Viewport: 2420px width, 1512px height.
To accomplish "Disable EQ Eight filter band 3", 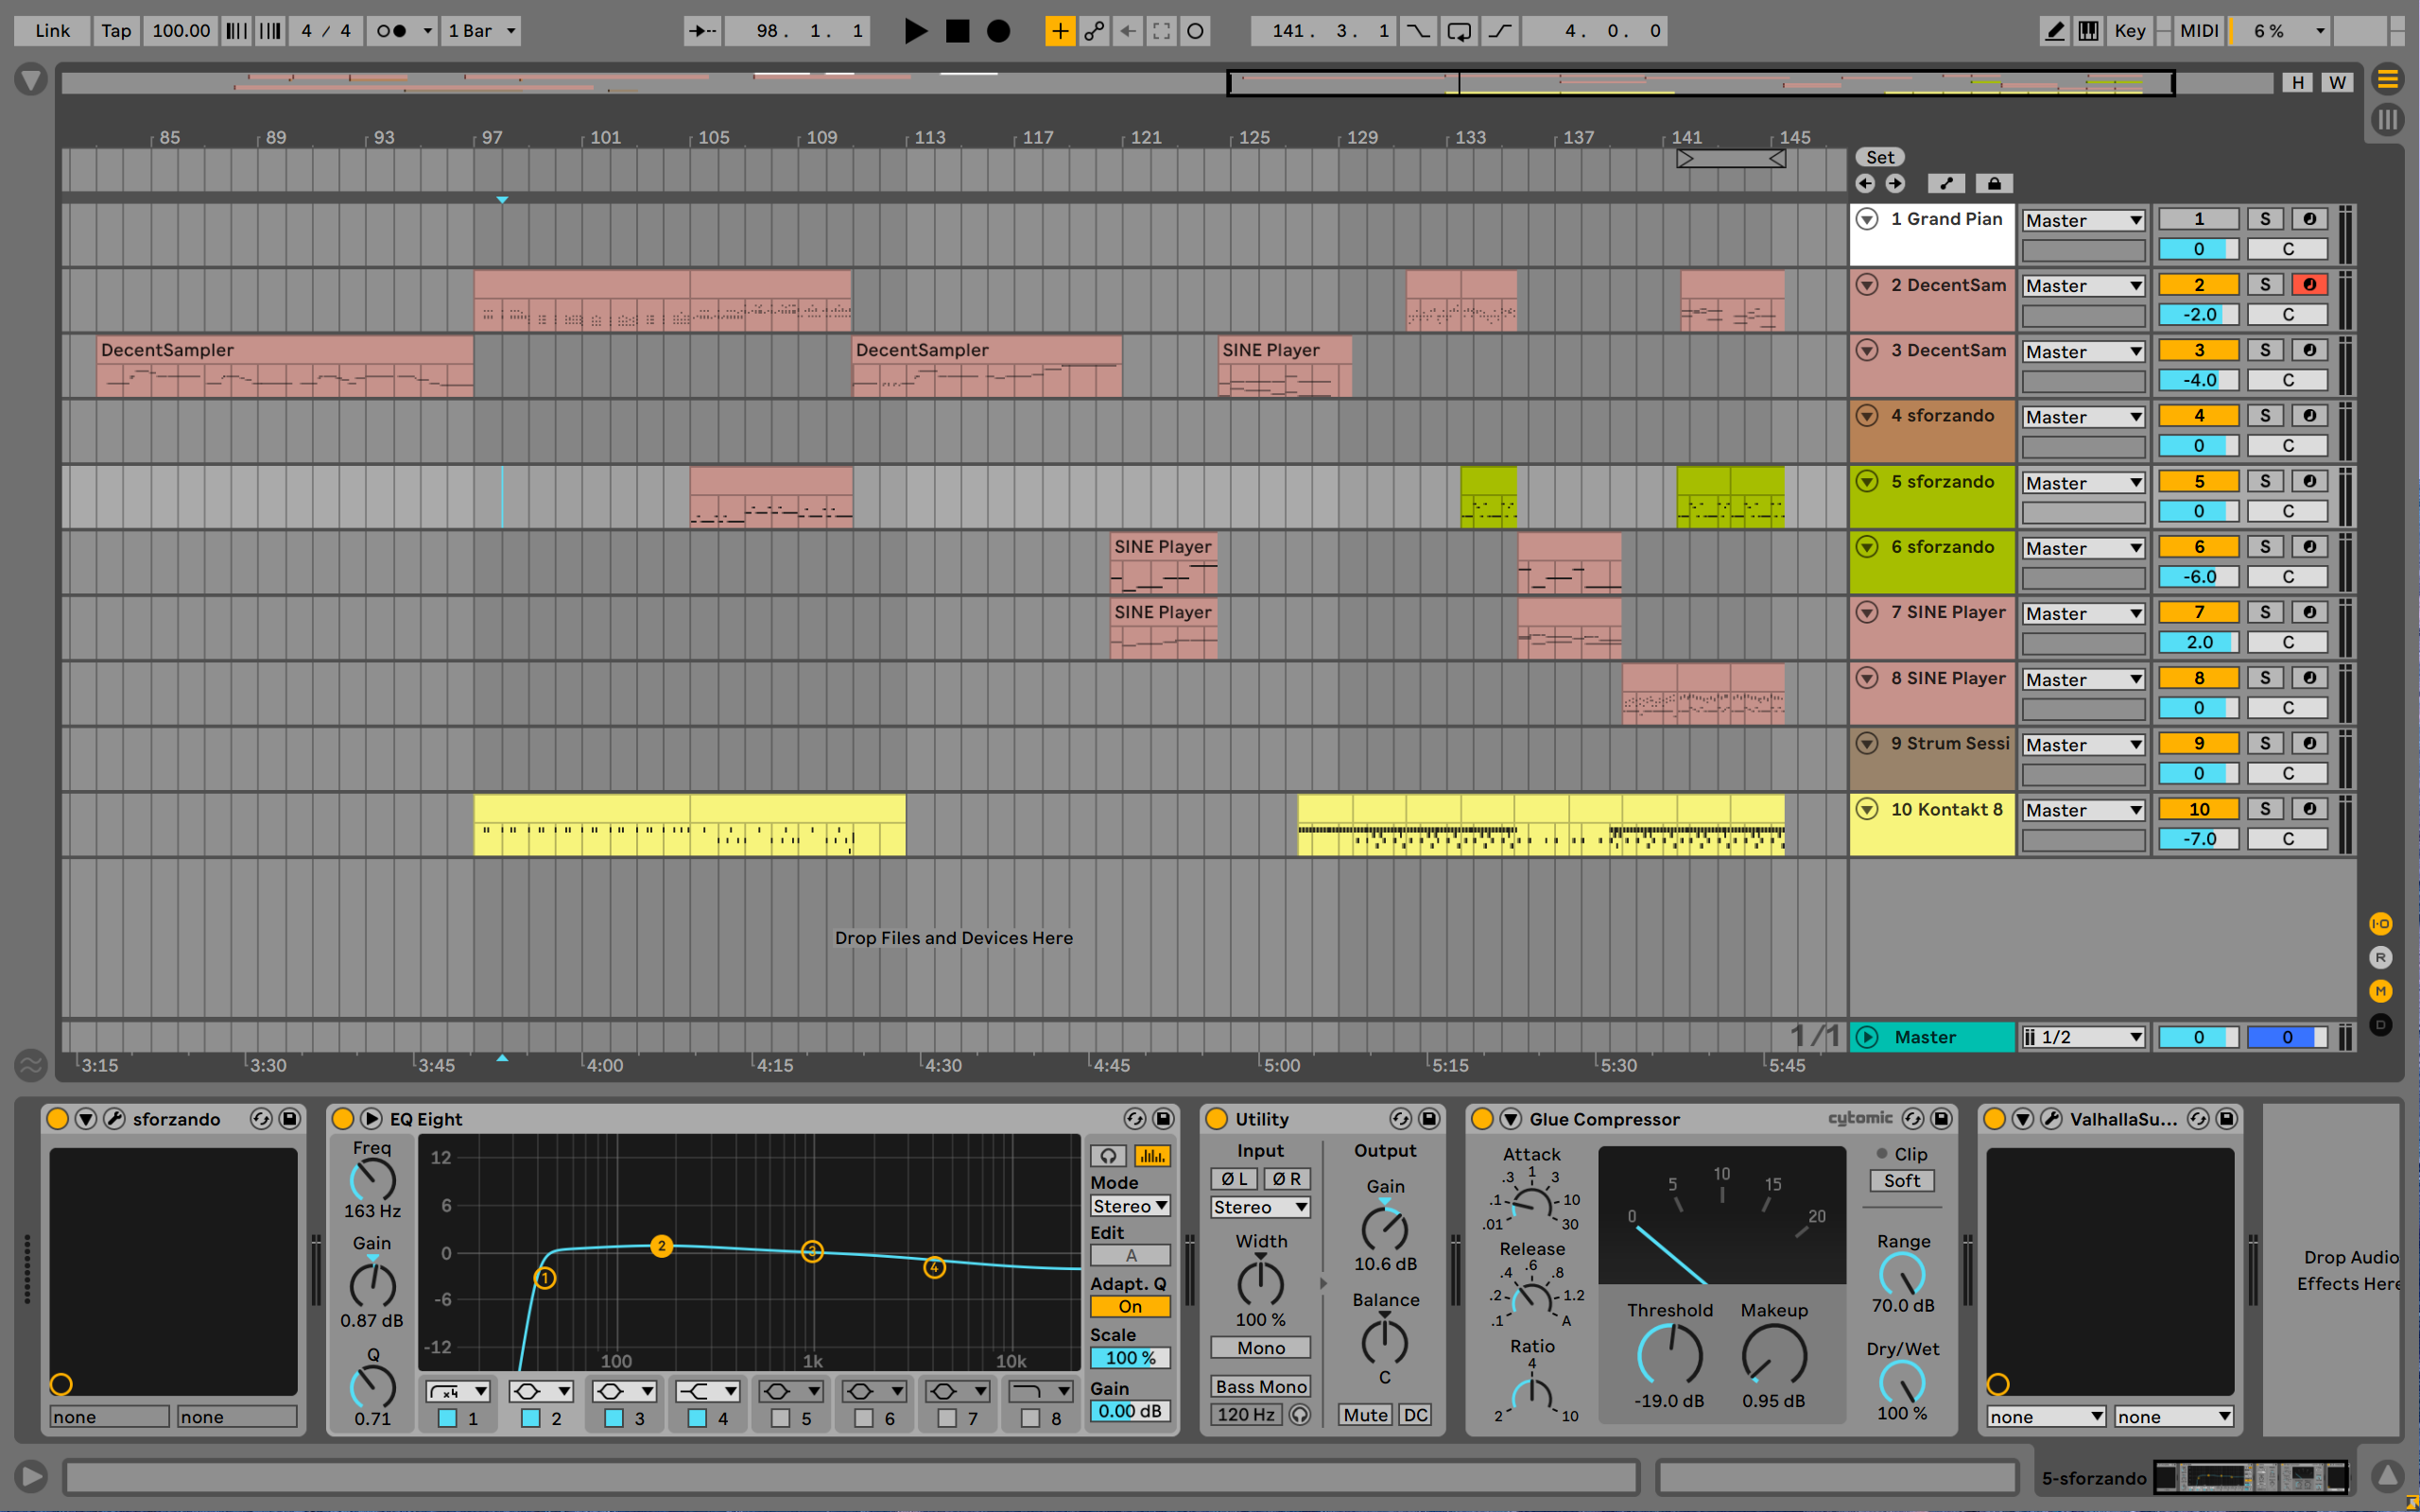I will pos(614,1418).
